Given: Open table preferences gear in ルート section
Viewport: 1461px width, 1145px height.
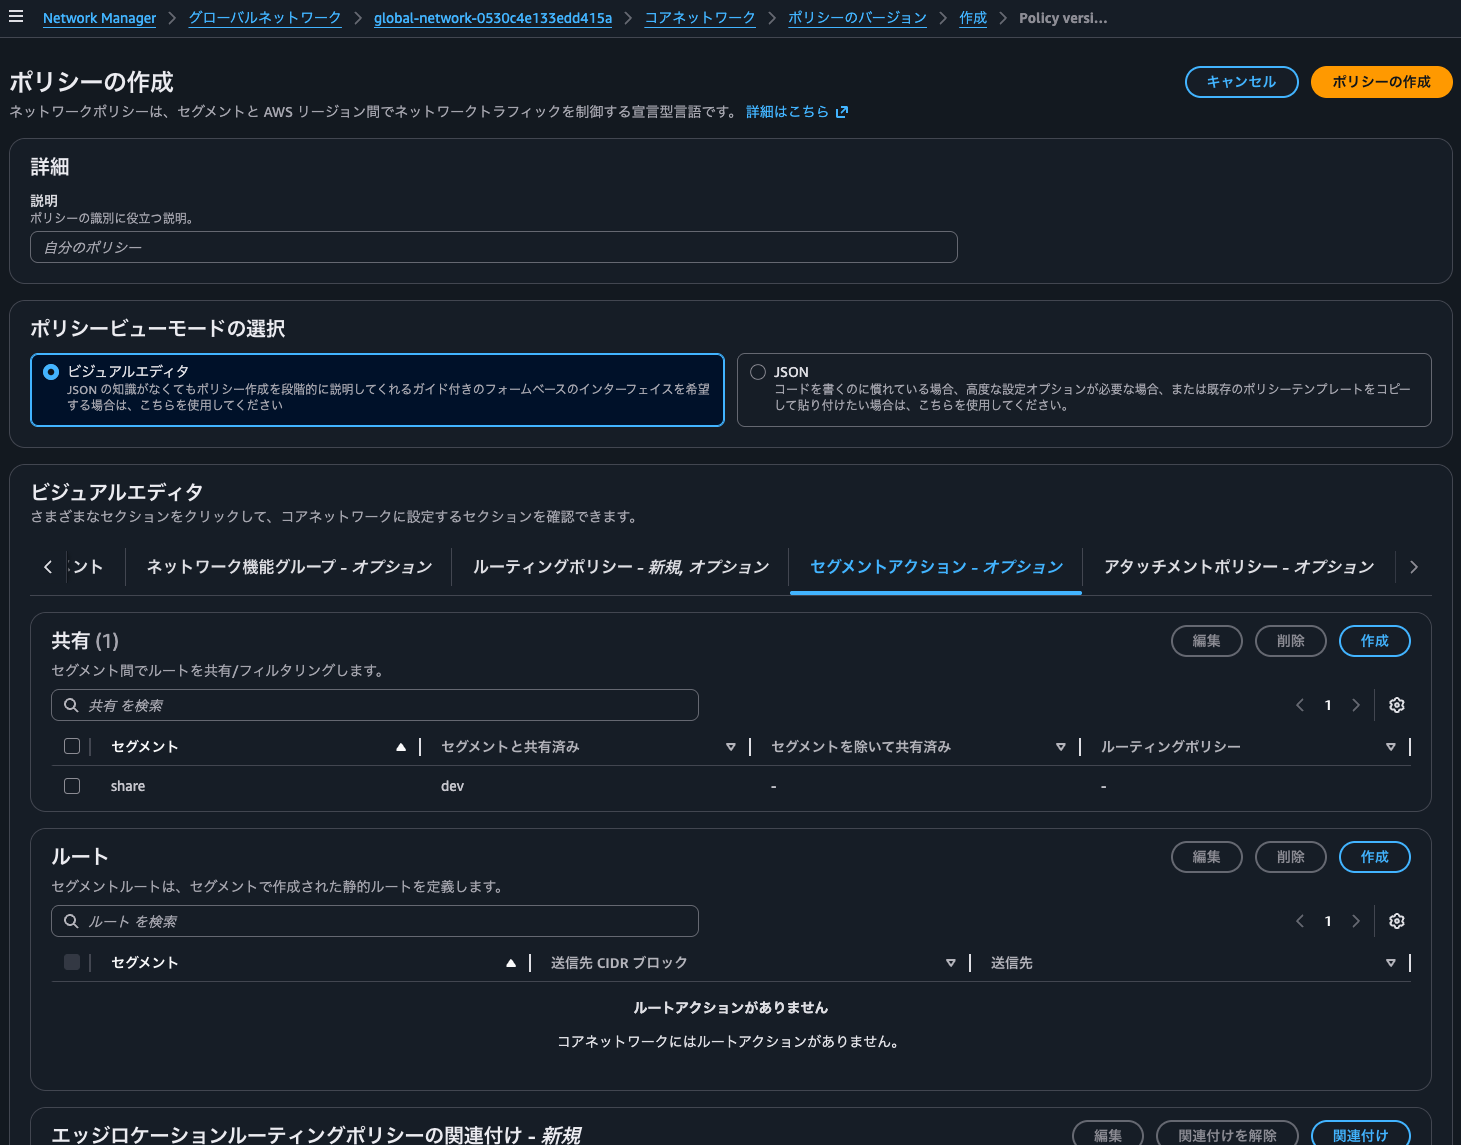Looking at the screenshot, I should tap(1396, 920).
